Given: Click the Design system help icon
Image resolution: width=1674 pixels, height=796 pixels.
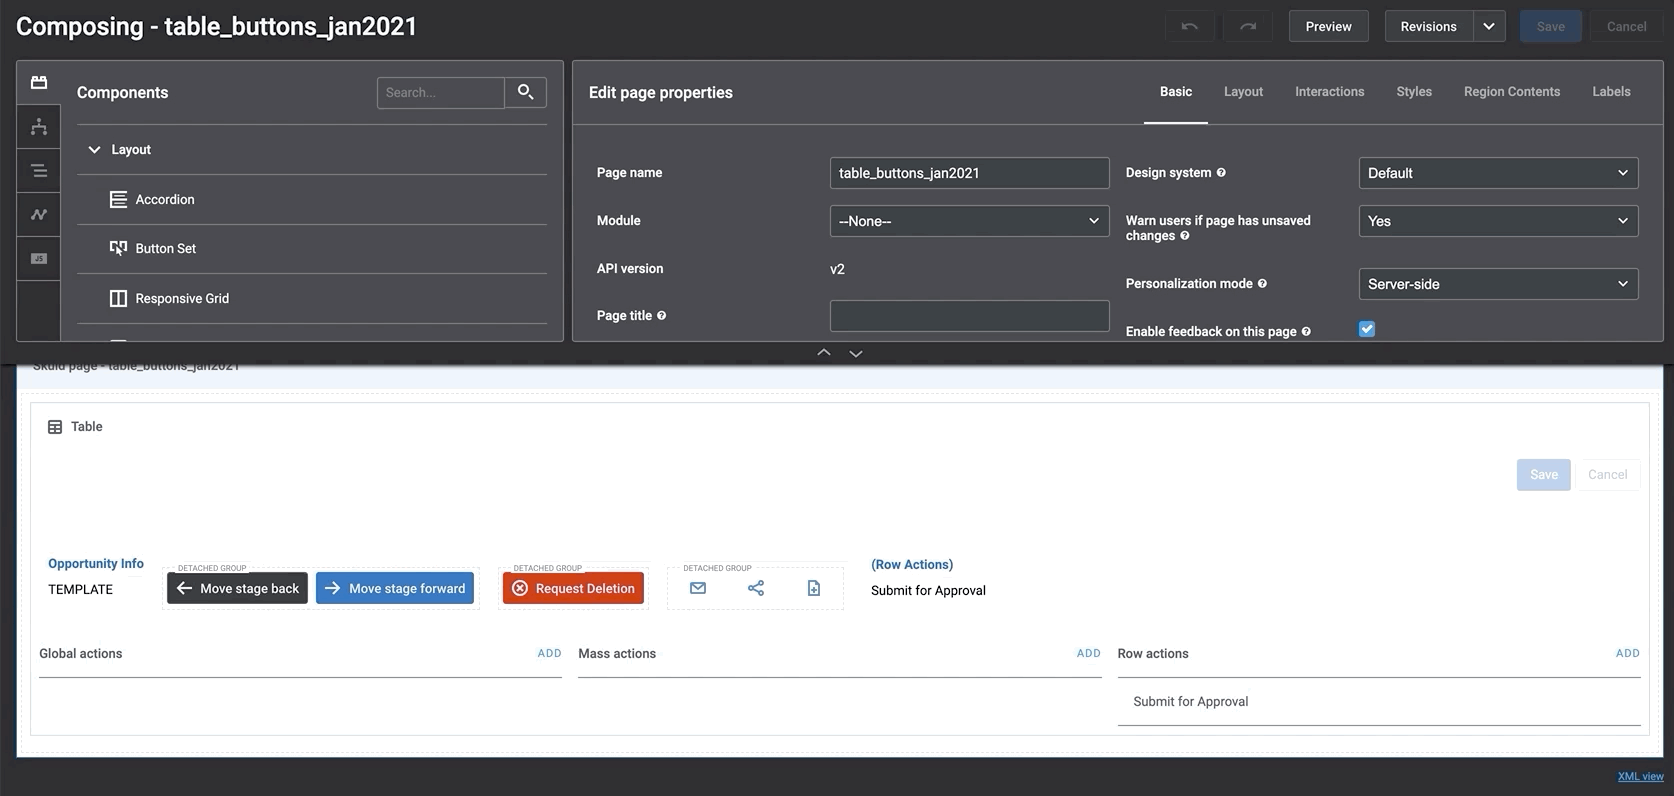Looking at the screenshot, I should 1221,172.
